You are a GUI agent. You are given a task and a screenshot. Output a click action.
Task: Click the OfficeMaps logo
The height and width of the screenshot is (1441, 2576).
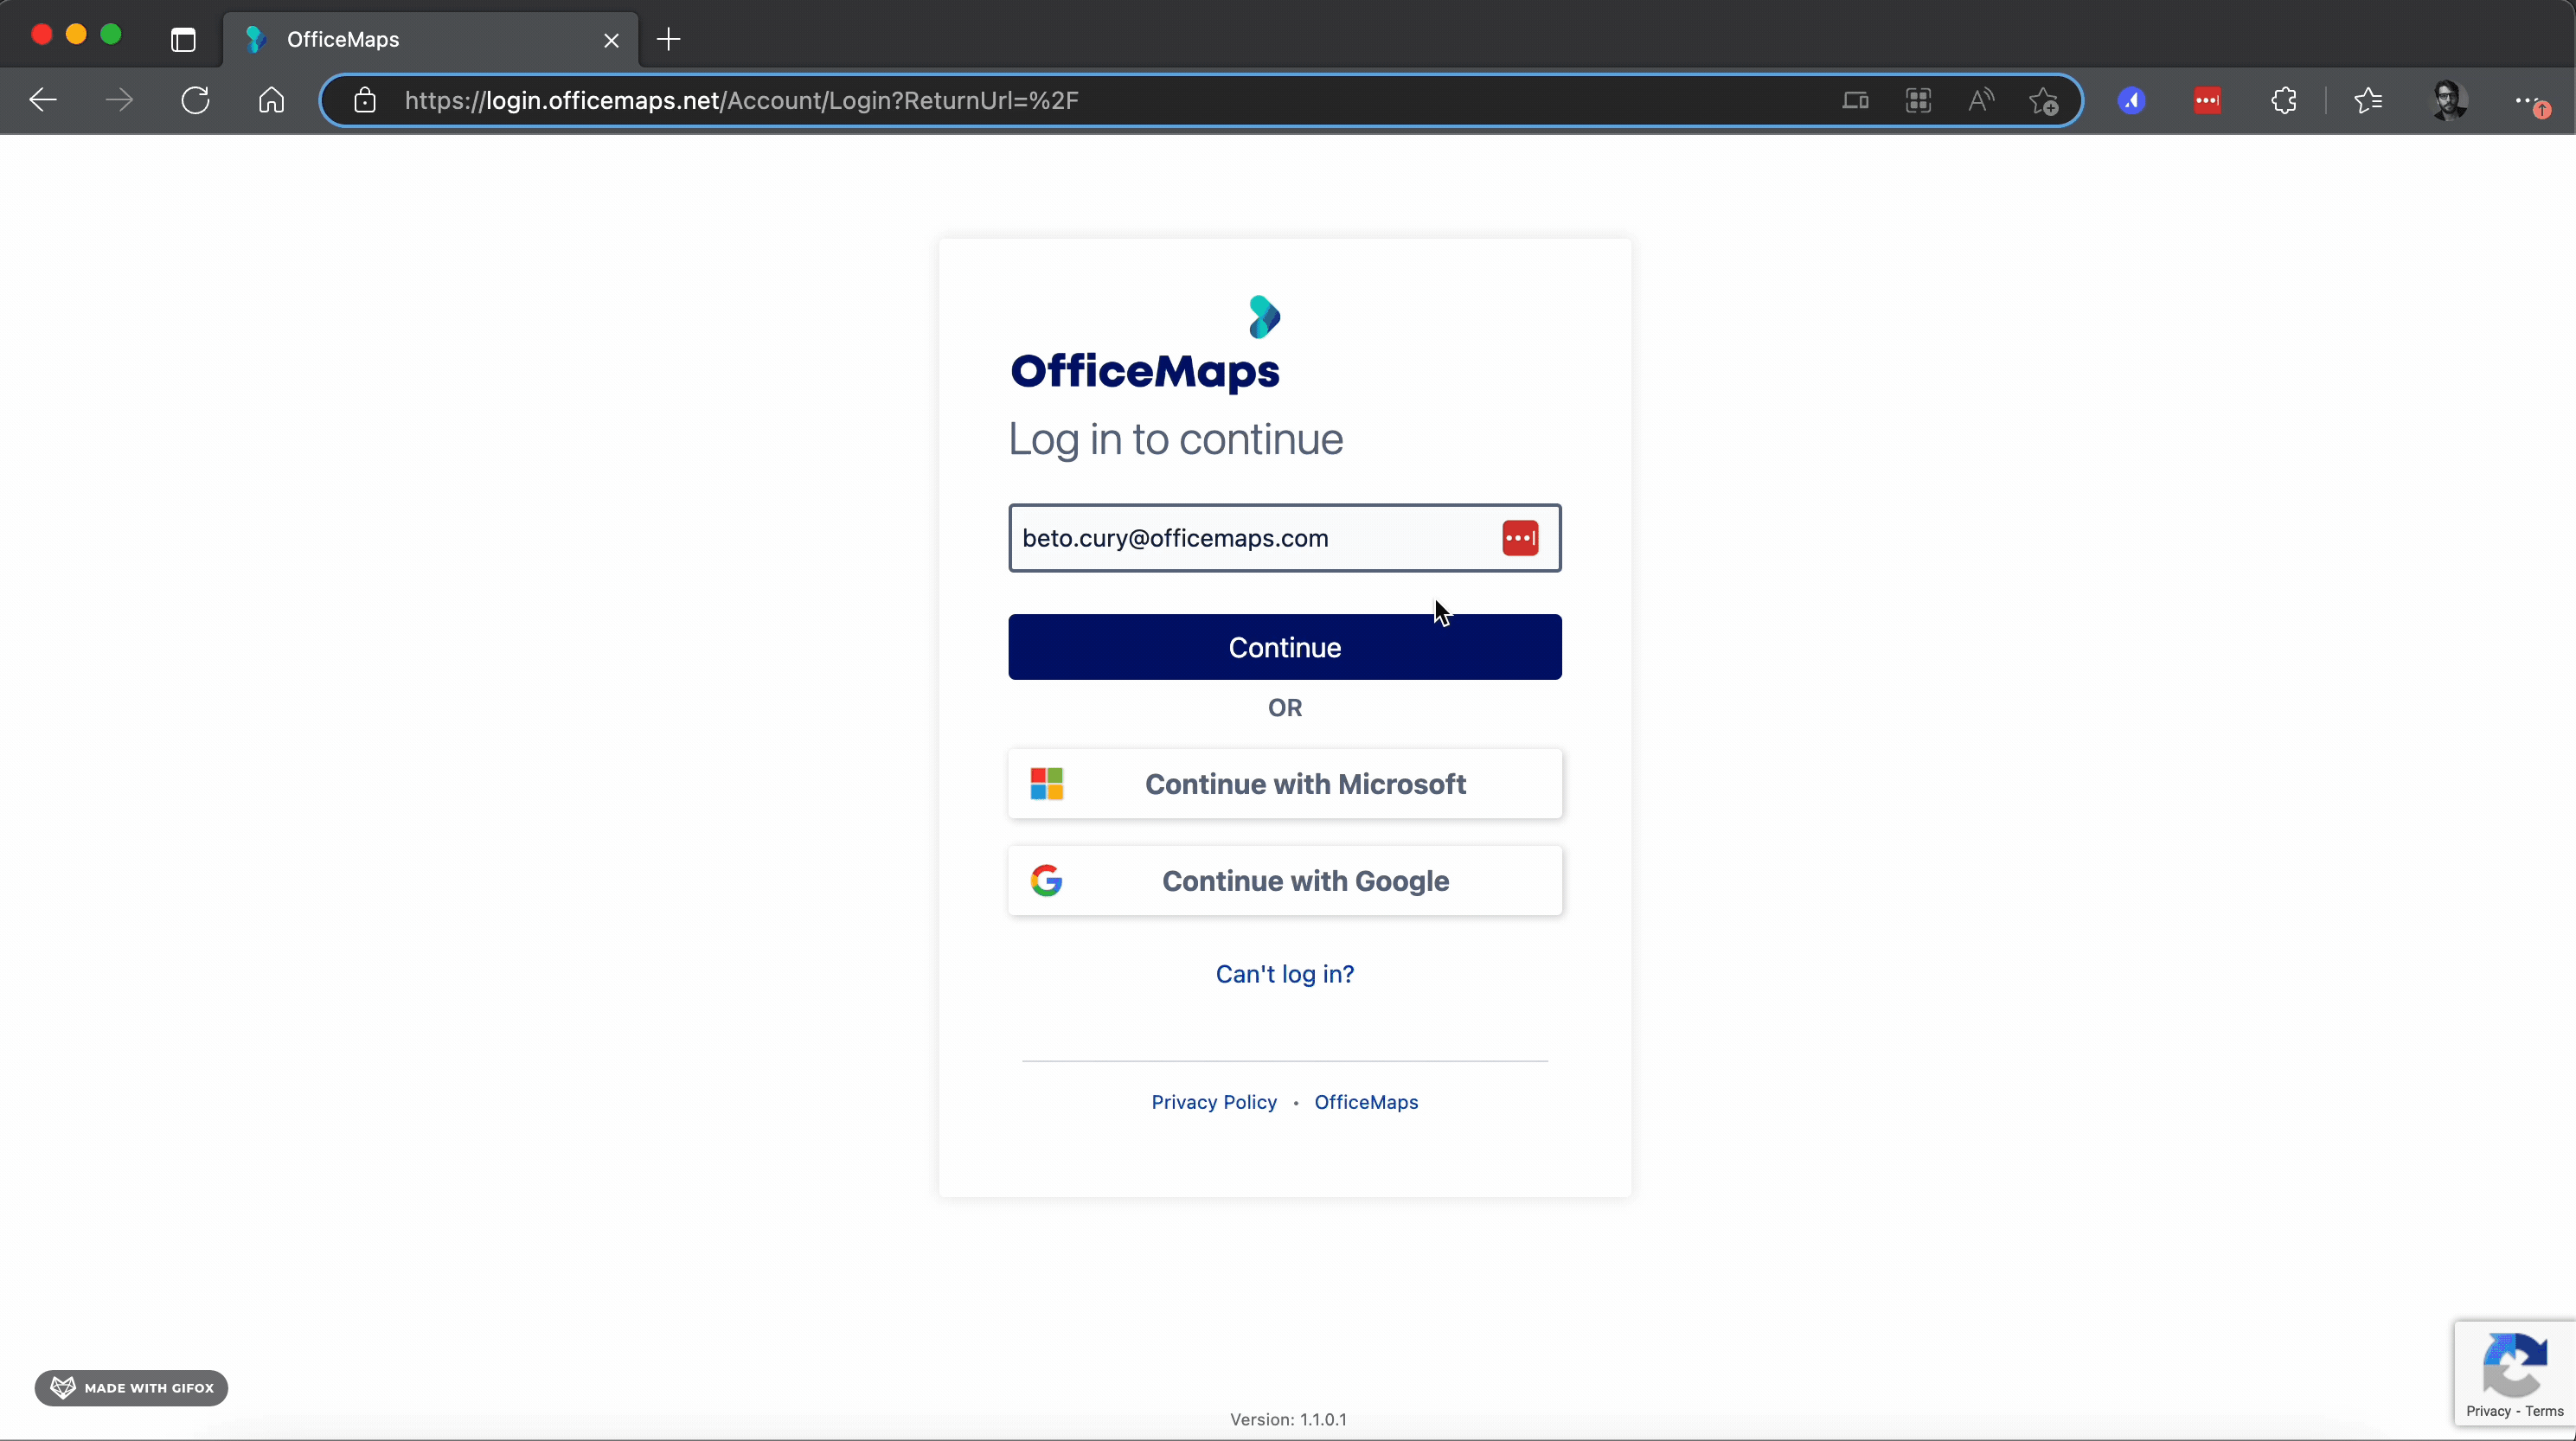coord(1146,344)
